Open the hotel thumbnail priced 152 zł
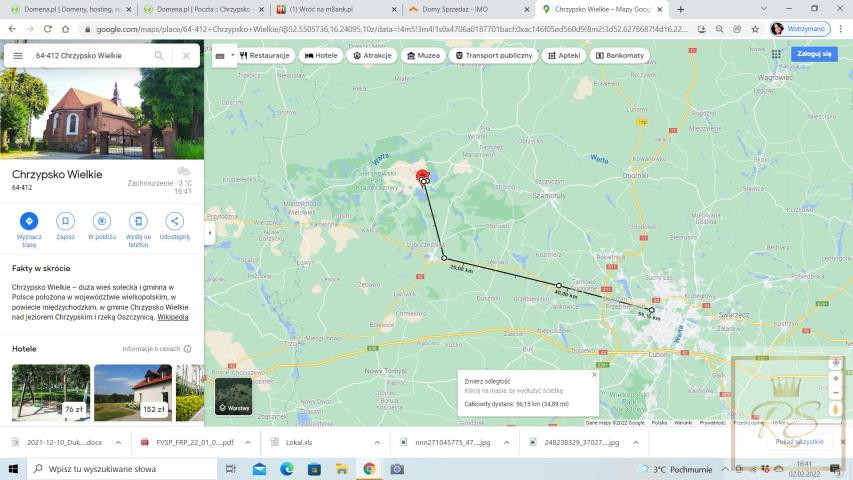 click(x=133, y=392)
